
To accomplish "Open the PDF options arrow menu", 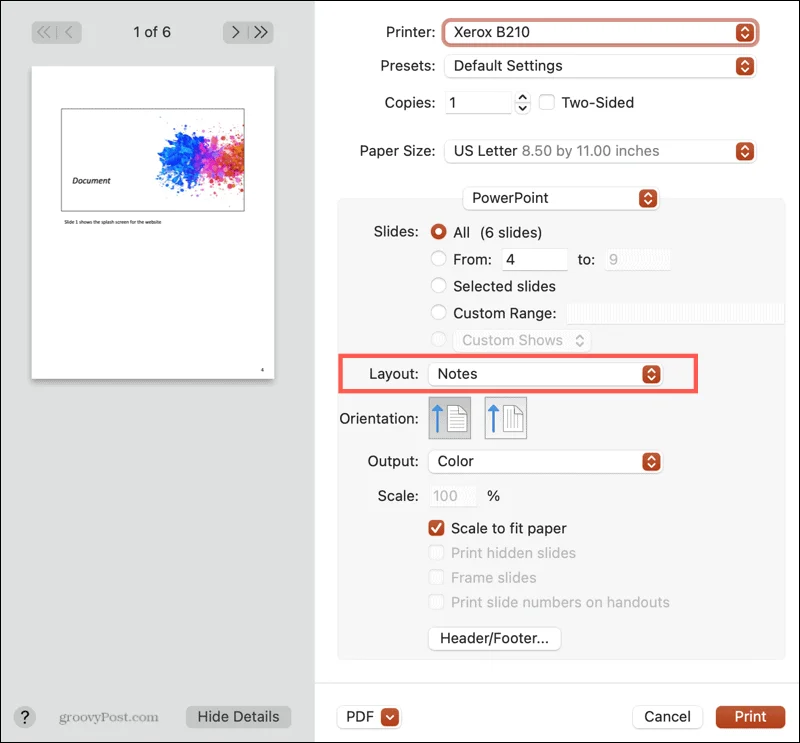I will click(x=390, y=717).
